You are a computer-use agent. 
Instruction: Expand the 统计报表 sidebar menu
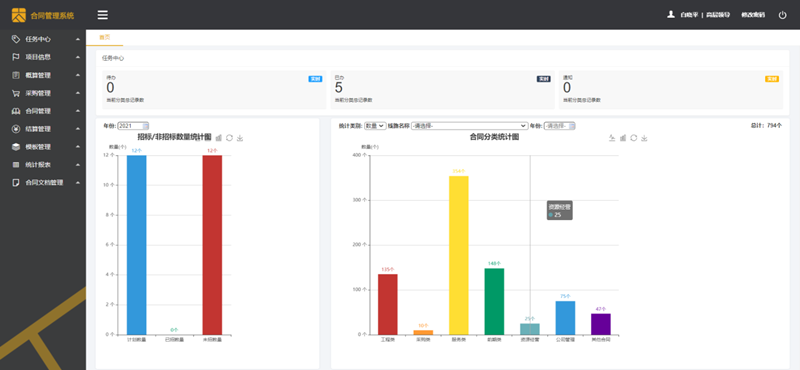[43, 165]
